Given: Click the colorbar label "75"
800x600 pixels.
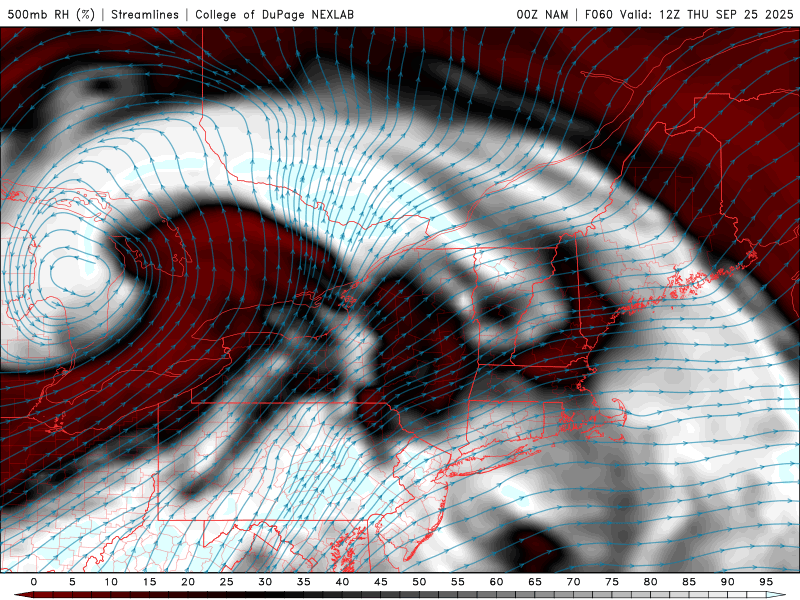Looking at the screenshot, I should [612, 582].
